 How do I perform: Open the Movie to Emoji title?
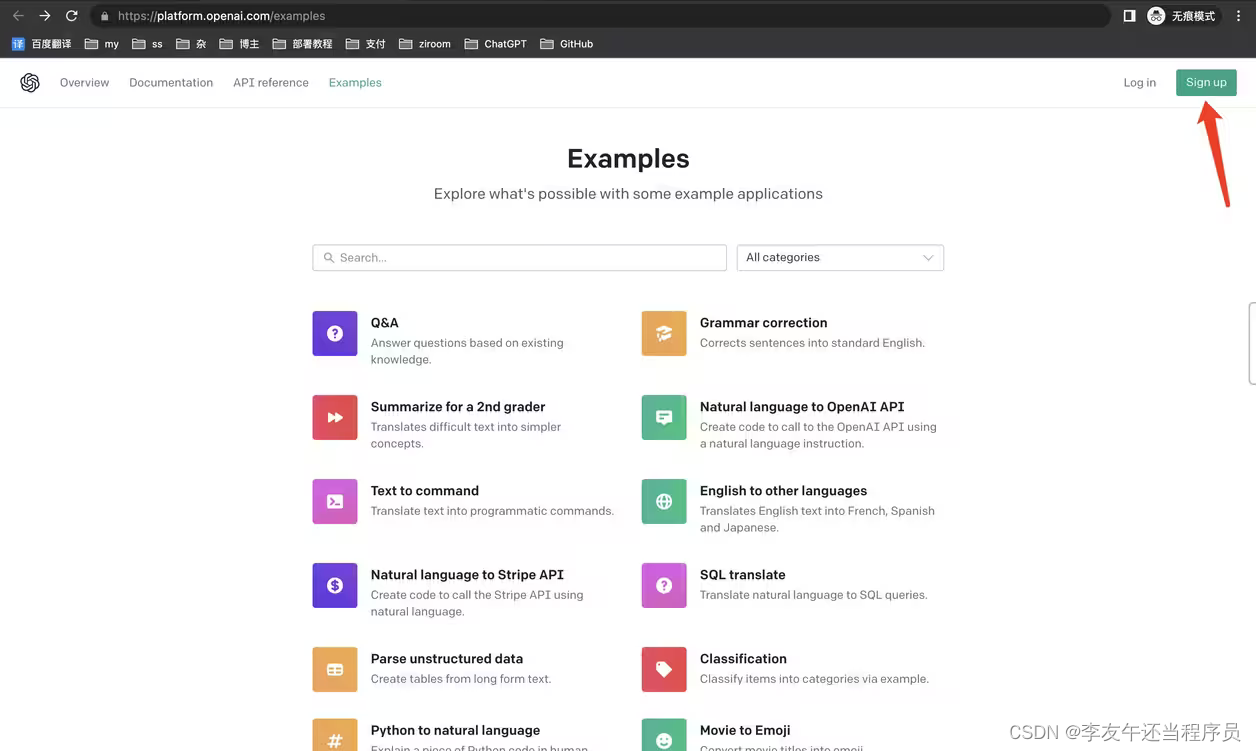tap(745, 731)
